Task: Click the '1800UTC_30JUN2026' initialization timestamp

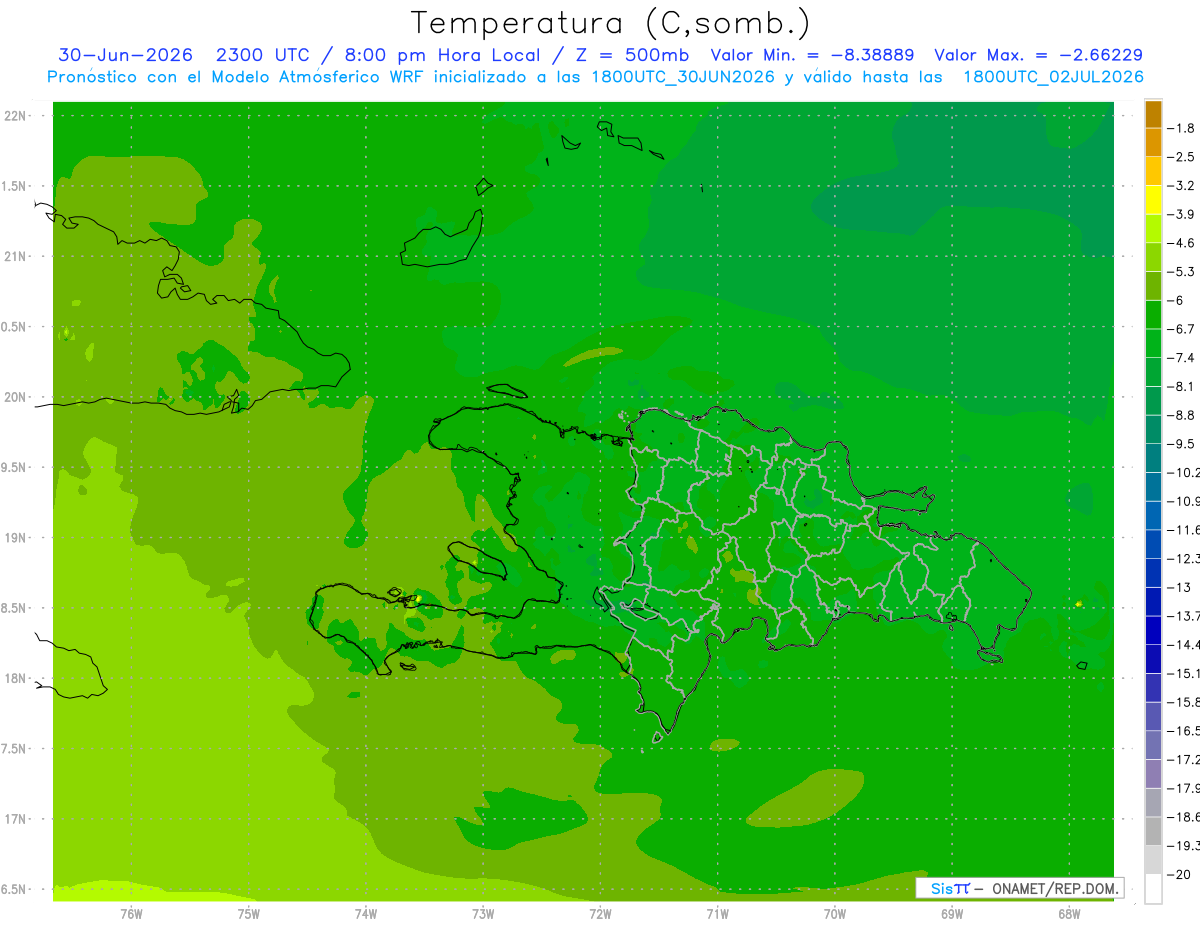Action: coord(681,77)
